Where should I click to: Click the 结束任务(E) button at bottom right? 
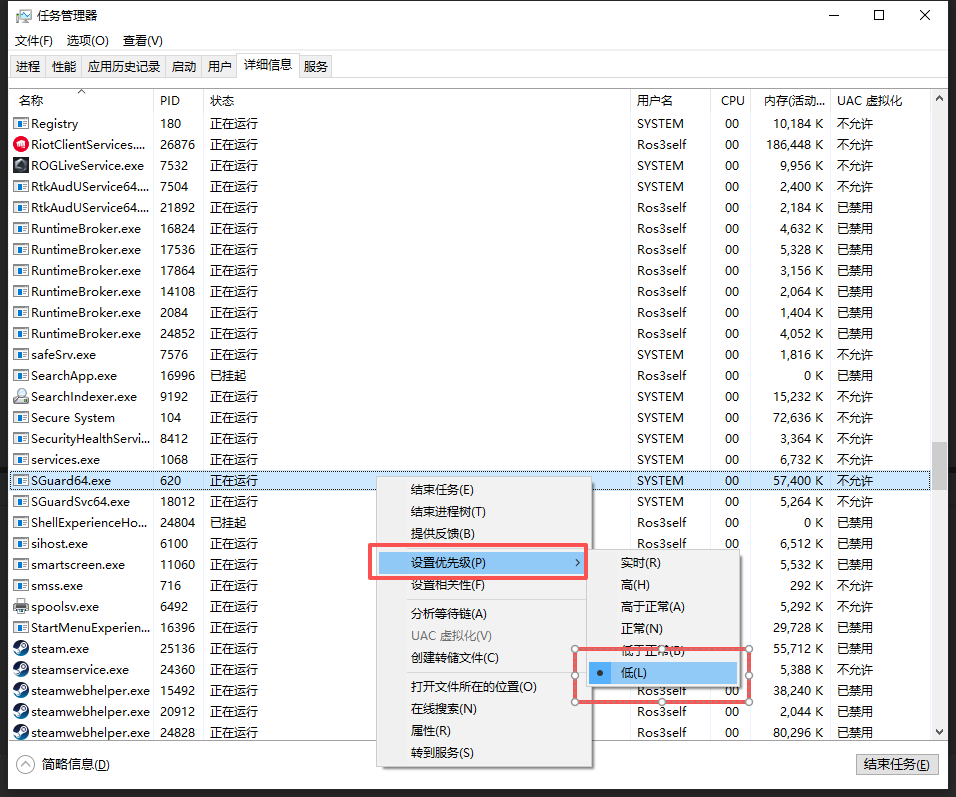pos(897,765)
